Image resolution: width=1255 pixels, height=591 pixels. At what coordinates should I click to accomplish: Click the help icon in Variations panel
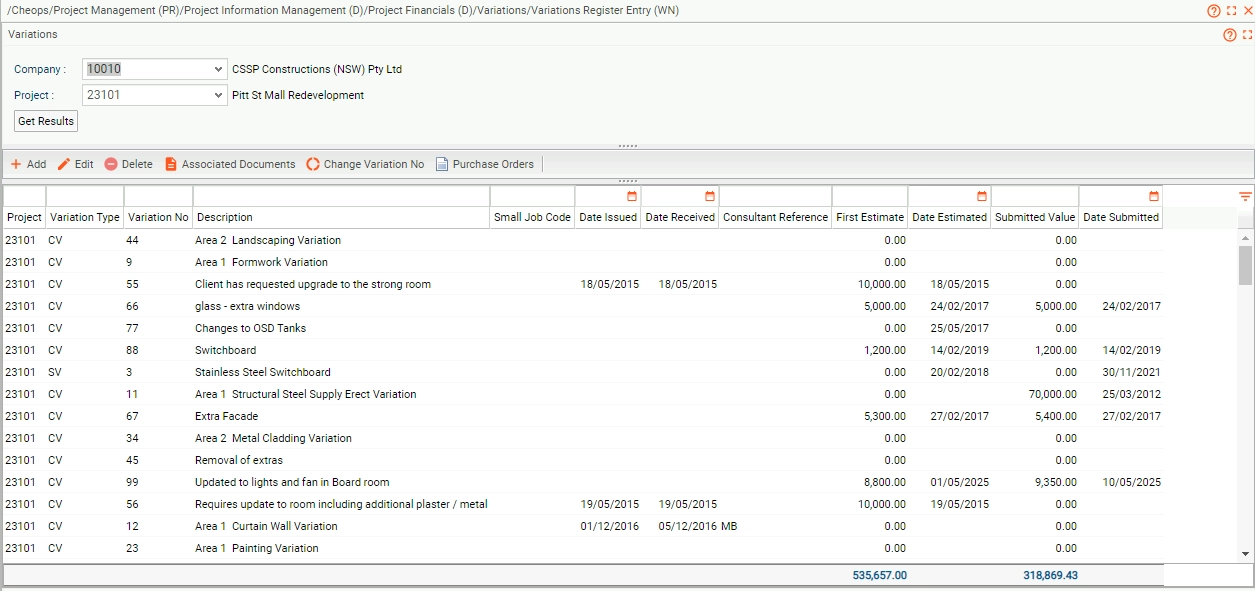pos(1230,35)
